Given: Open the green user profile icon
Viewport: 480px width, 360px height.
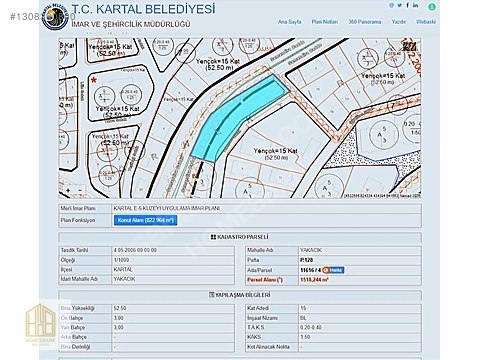Looking at the screenshot, I should 432,6.
